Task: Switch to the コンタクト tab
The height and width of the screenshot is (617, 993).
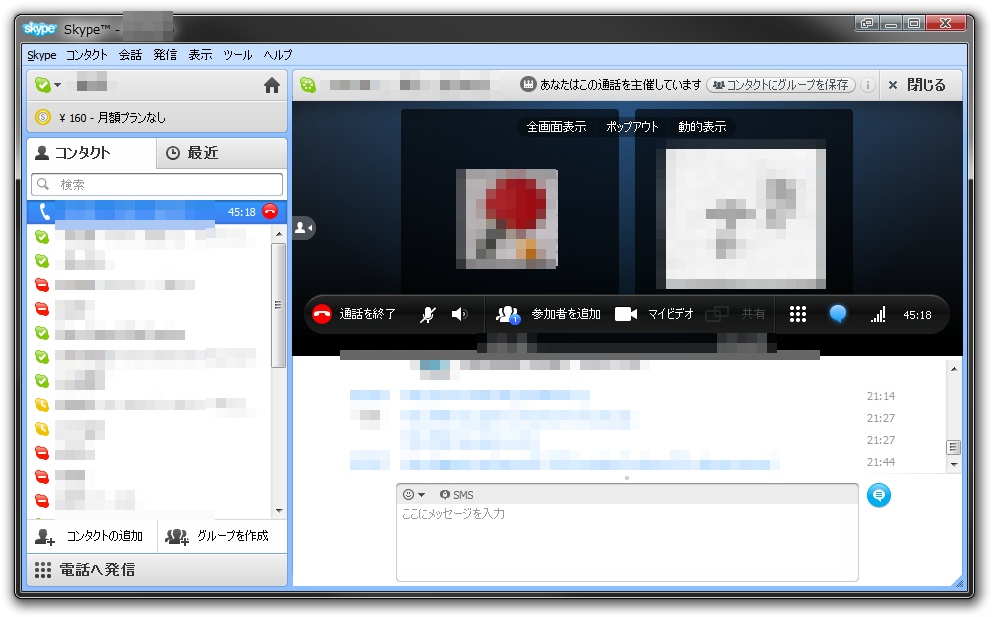Action: pos(91,153)
